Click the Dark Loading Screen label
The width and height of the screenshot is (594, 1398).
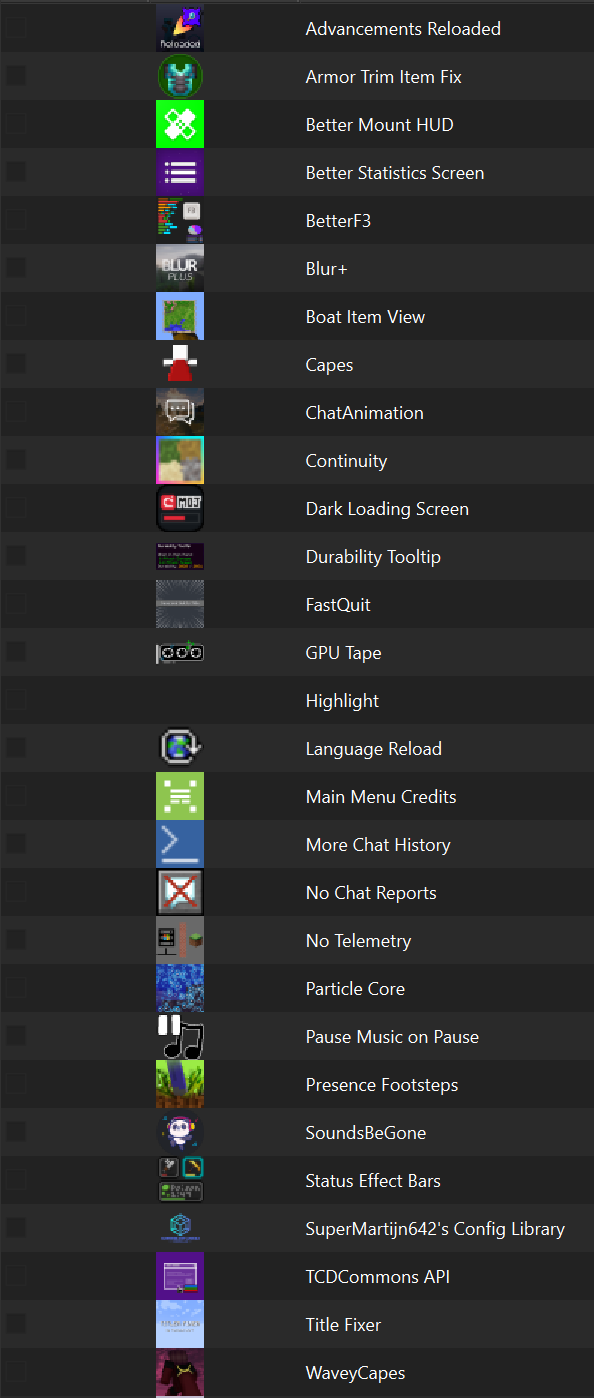coord(387,509)
